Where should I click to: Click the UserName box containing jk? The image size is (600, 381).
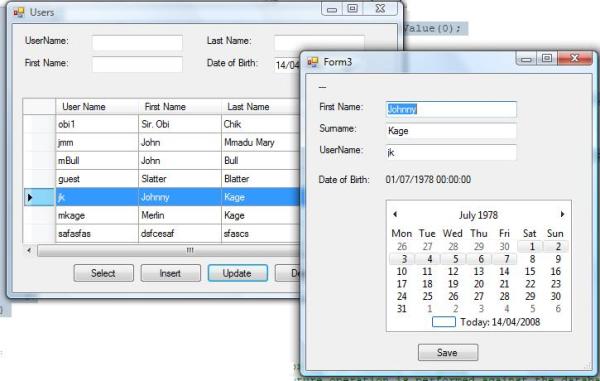point(451,152)
